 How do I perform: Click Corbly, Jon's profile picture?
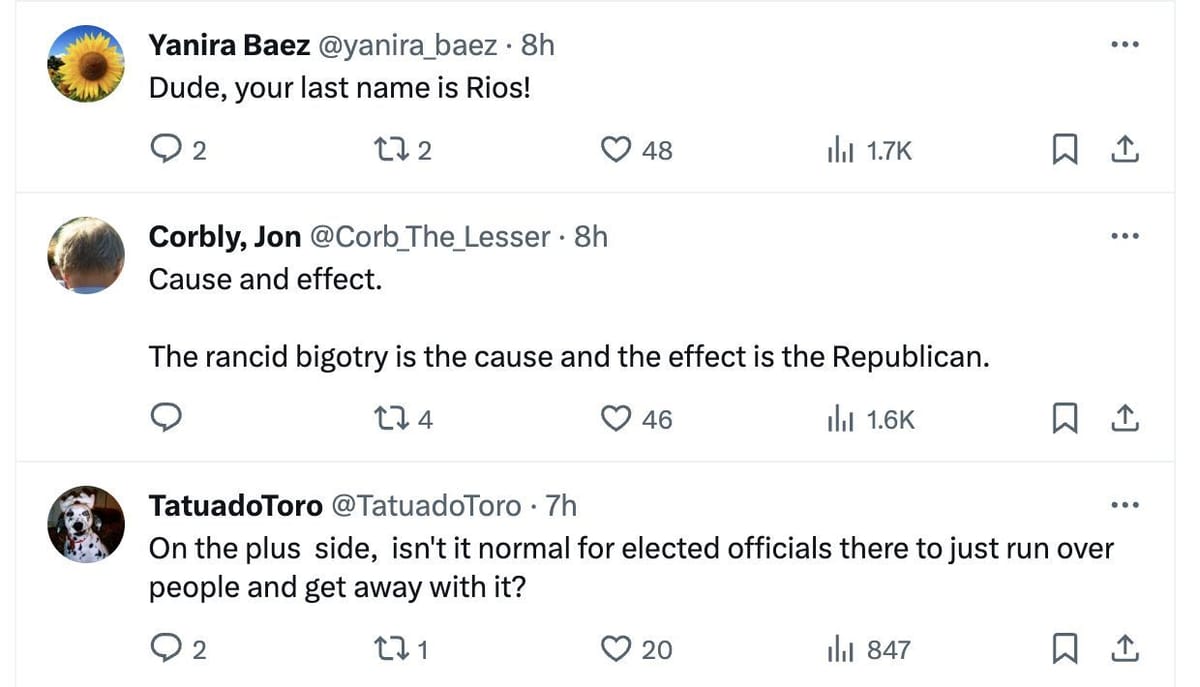click(86, 255)
